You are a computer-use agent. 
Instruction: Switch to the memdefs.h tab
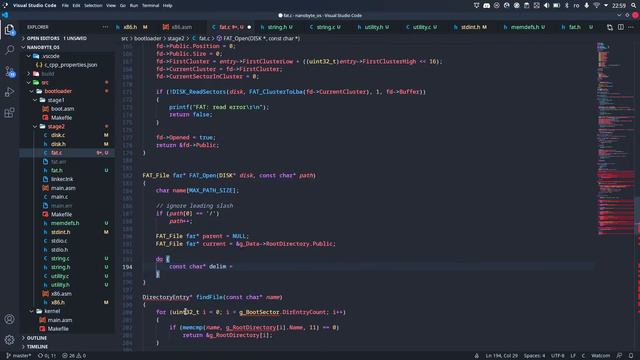click(524, 27)
